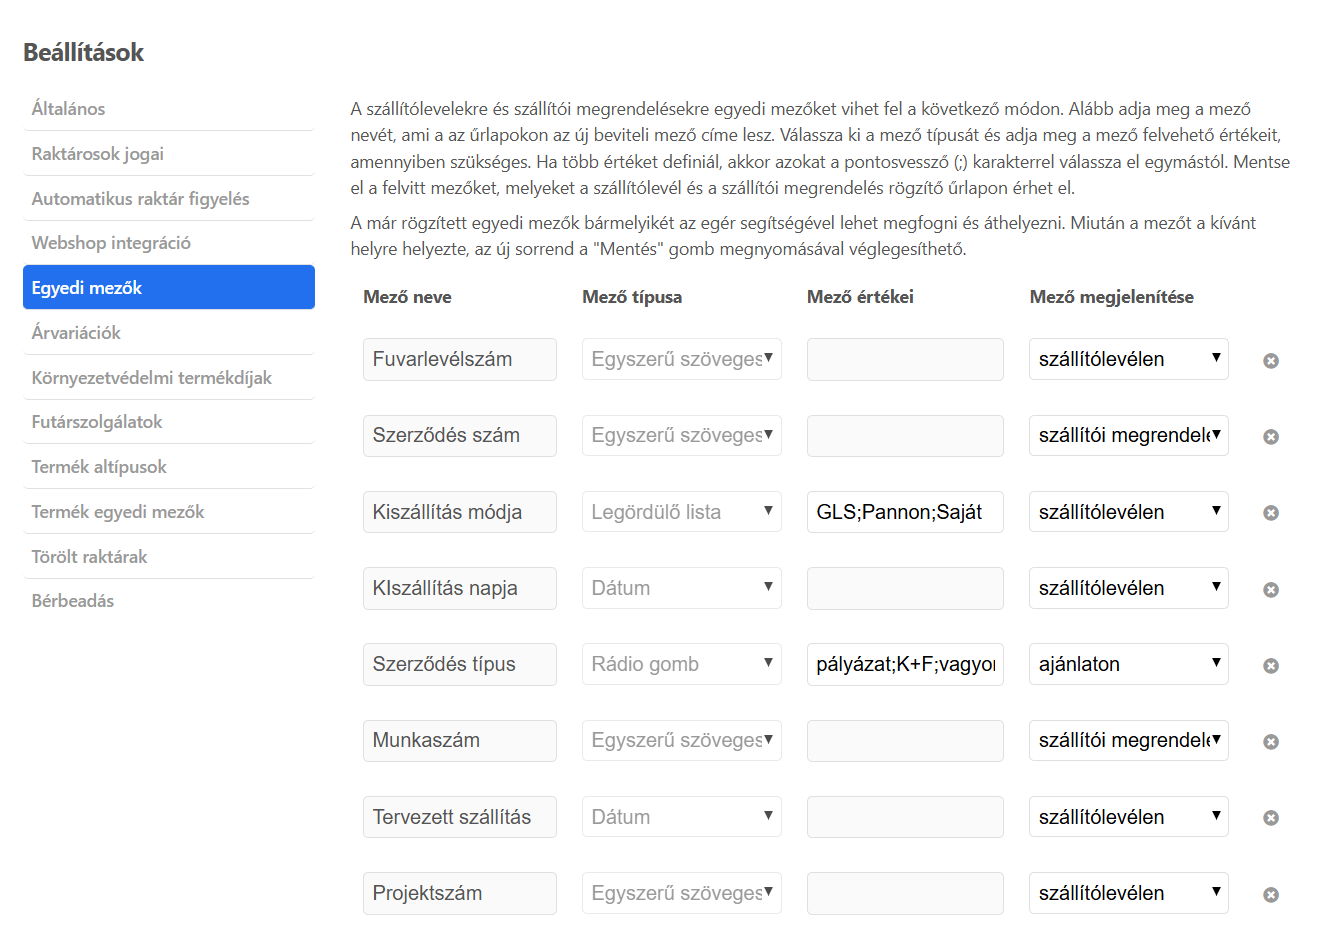Open Rádio gomb type dropdown
Image resolution: width=1317 pixels, height=926 pixels.
coord(682,664)
